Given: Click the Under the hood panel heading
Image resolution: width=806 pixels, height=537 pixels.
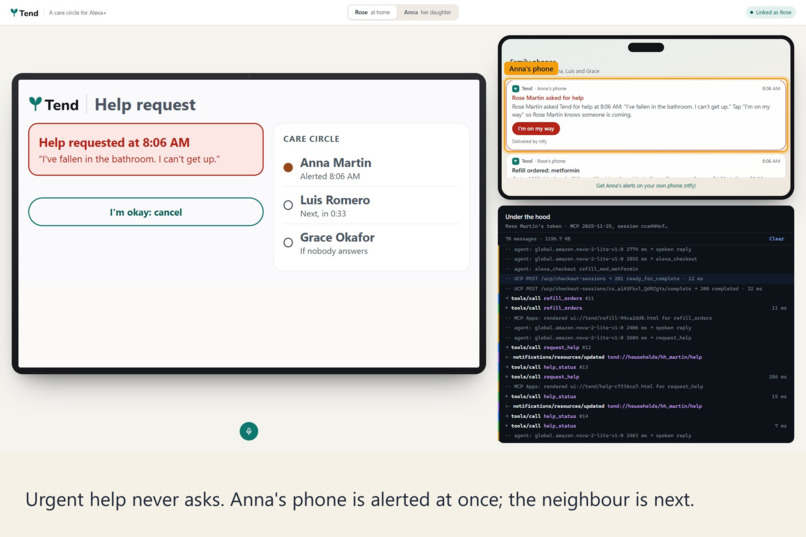Looking at the screenshot, I should [x=527, y=217].
